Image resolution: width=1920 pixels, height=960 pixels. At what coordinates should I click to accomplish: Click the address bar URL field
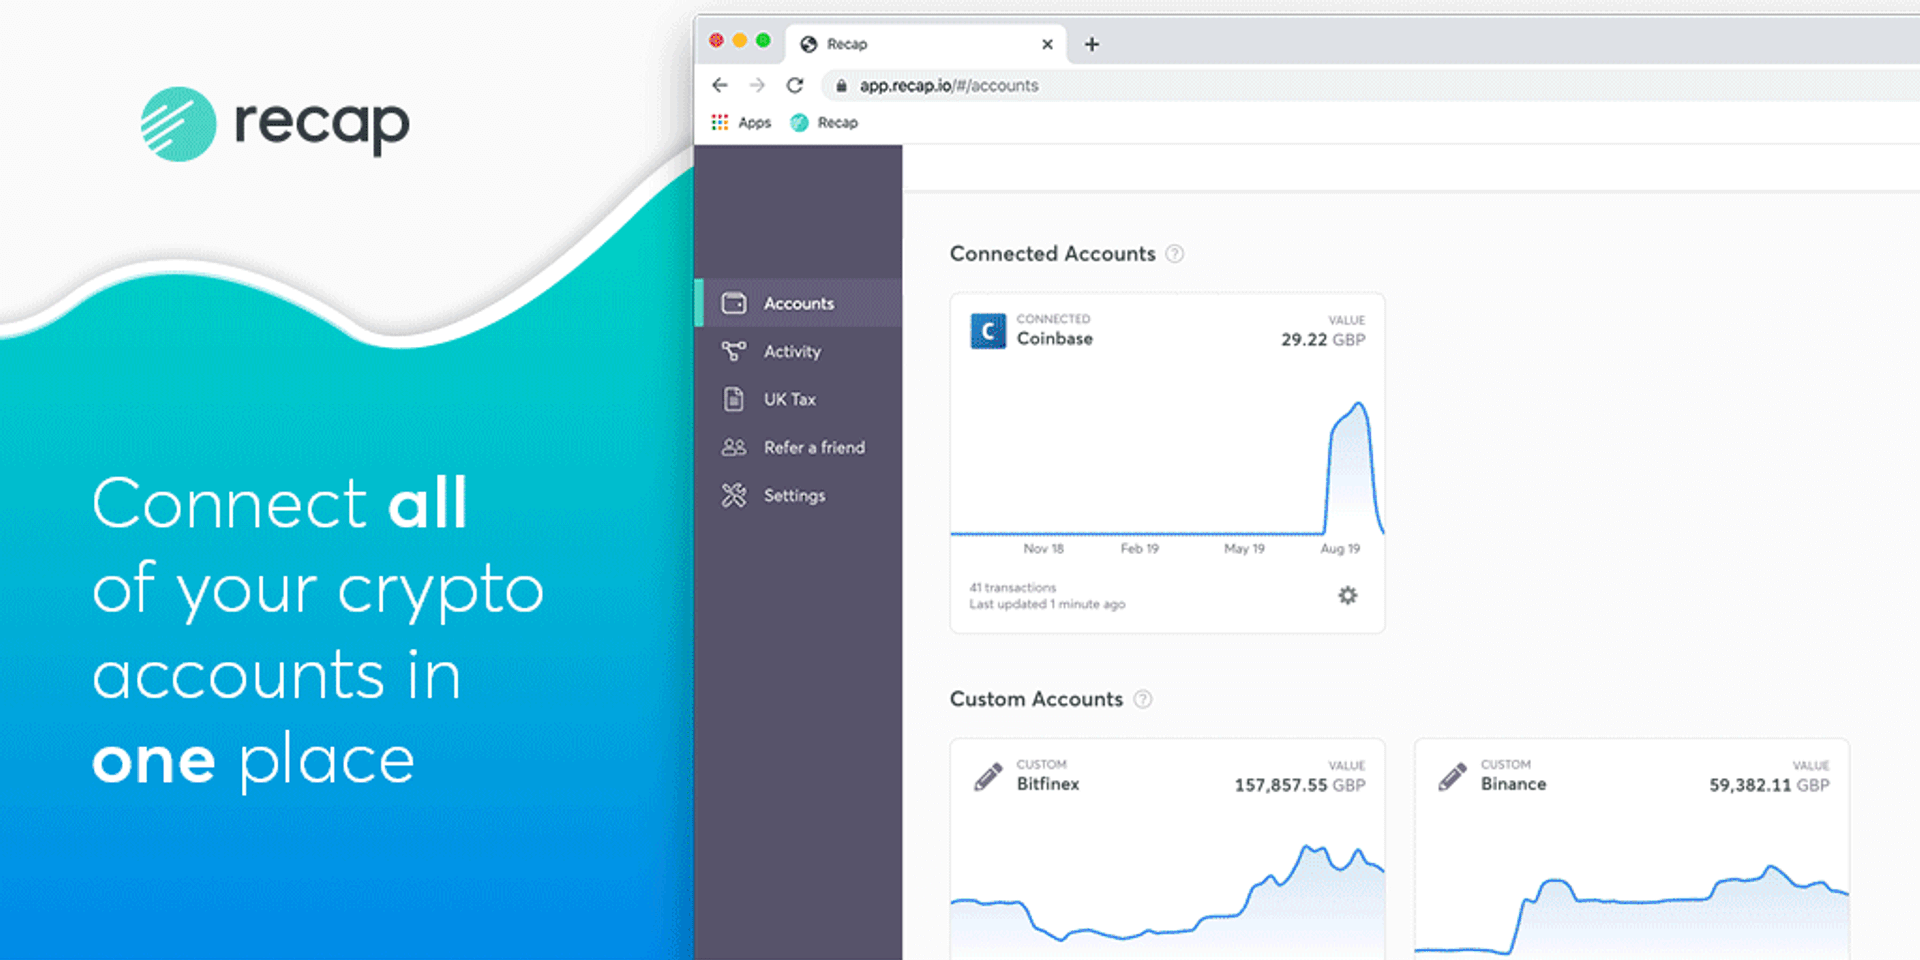coord(1370,86)
